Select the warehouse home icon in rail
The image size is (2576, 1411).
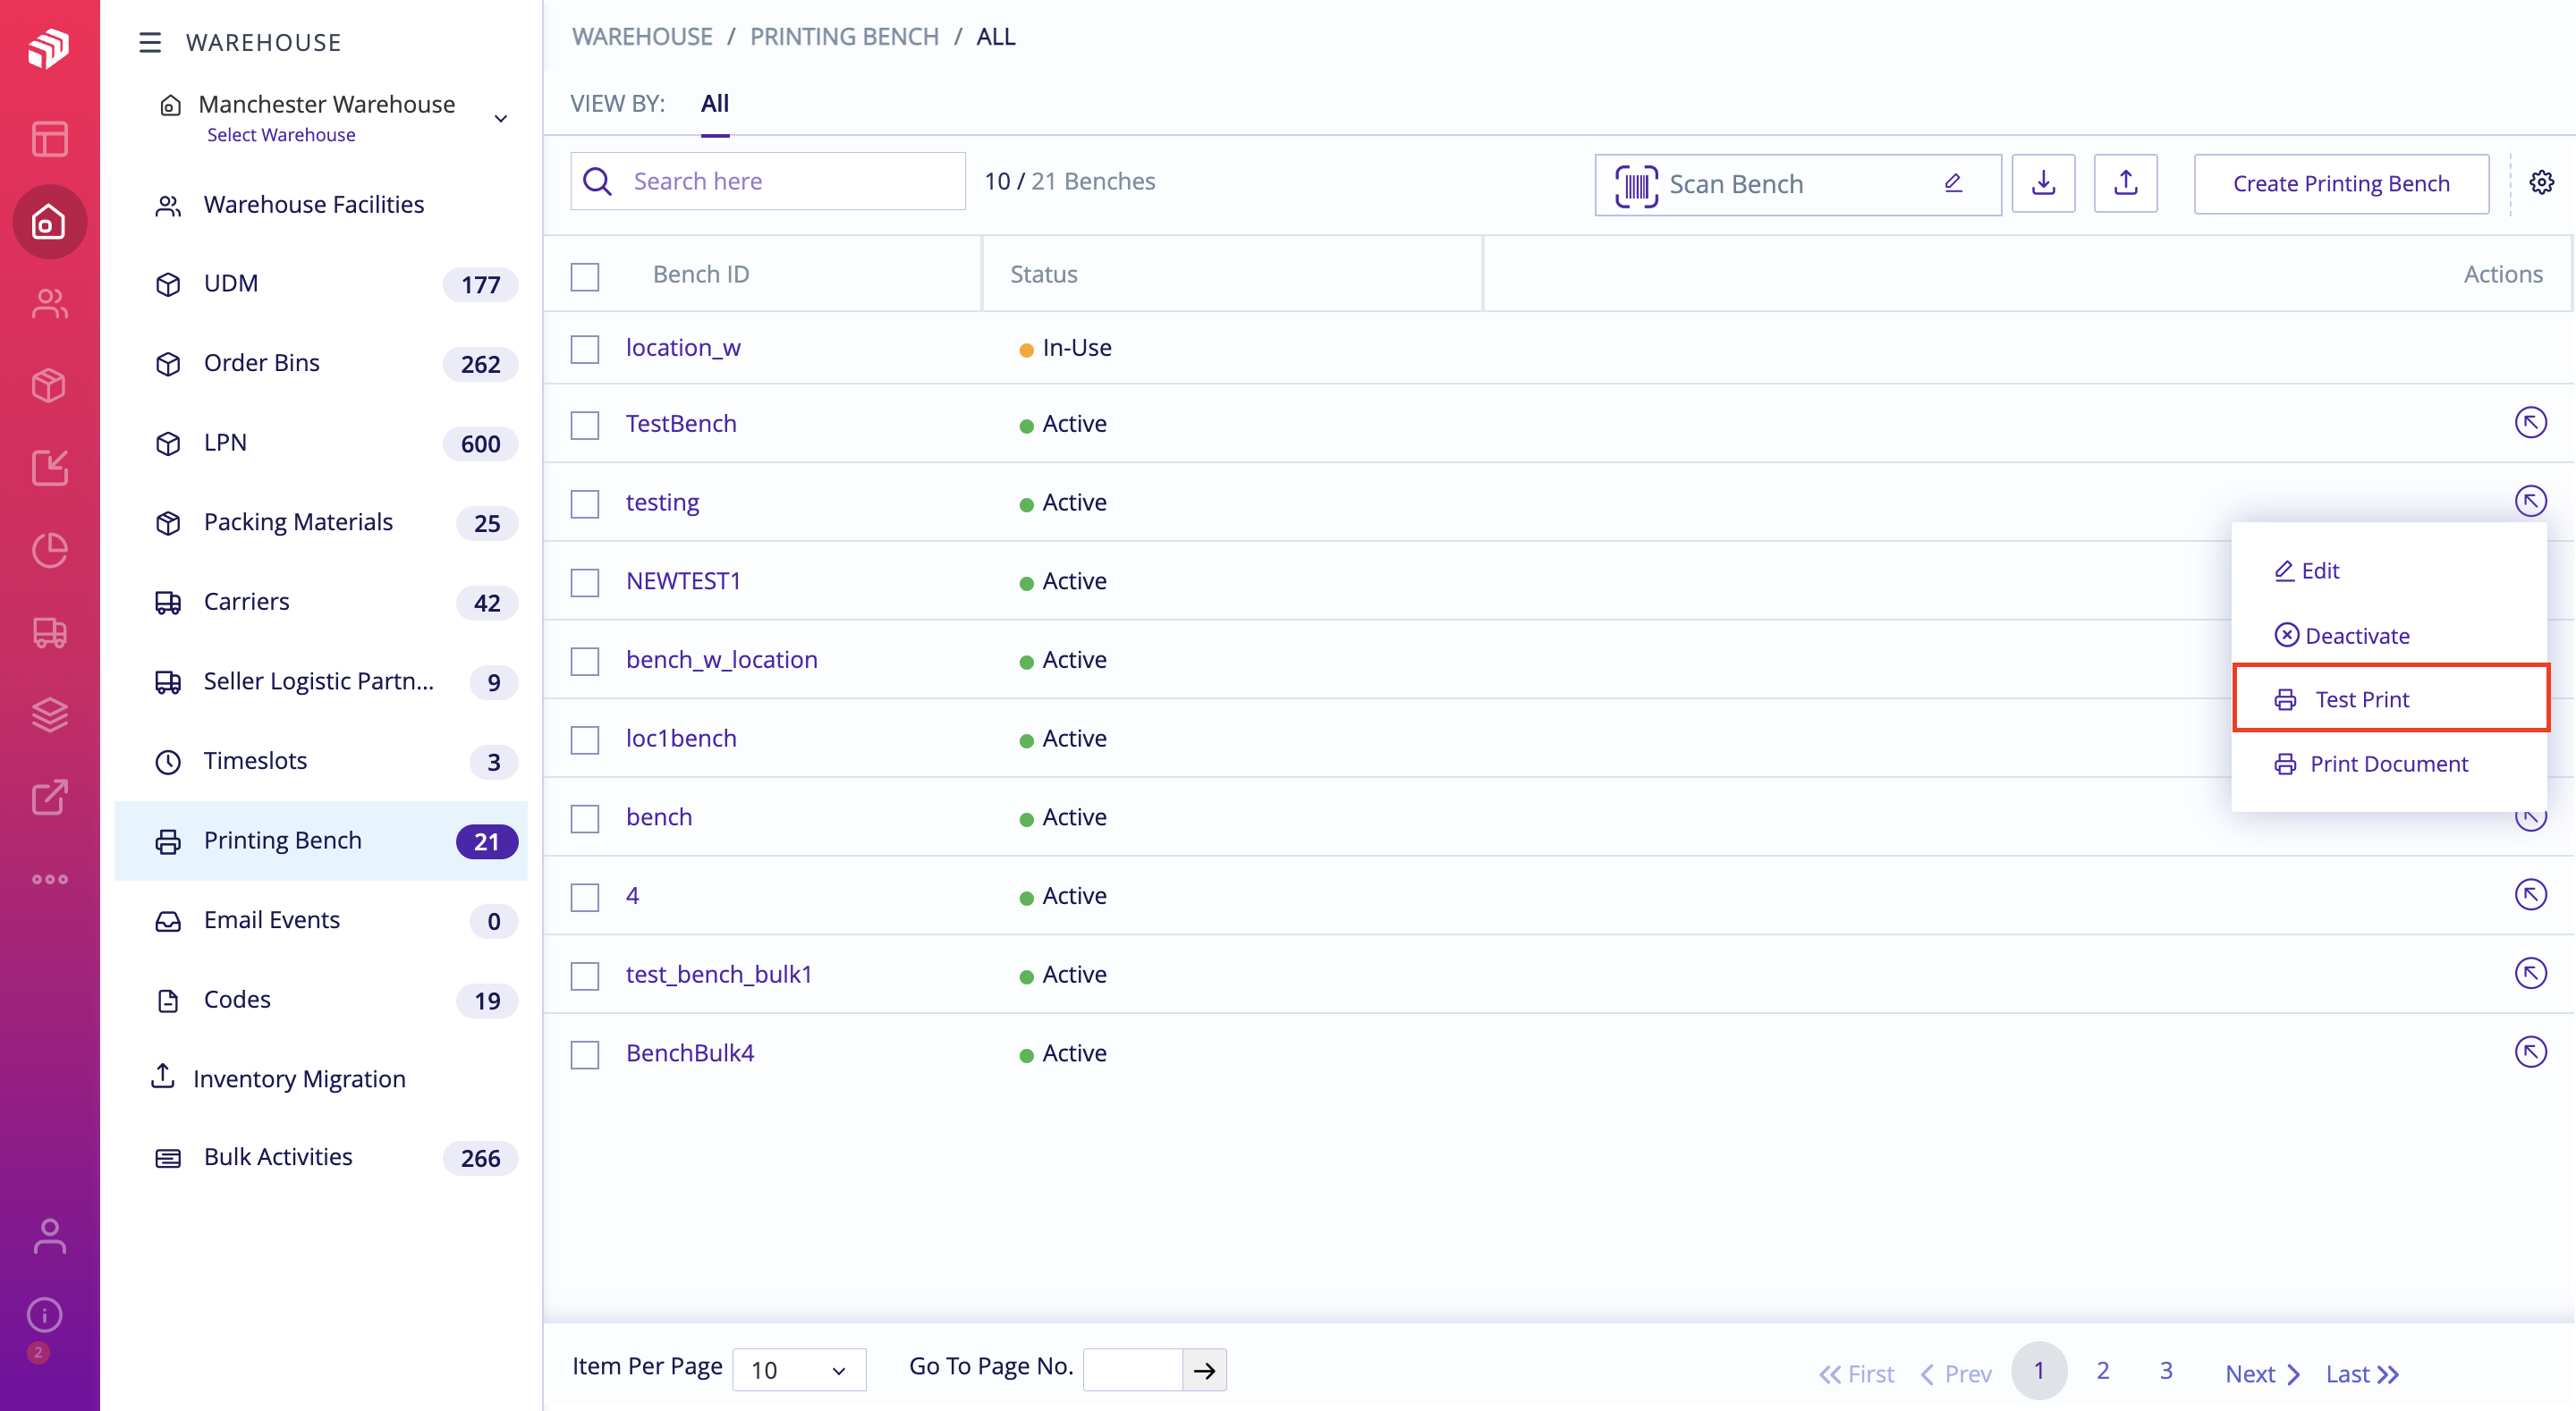tap(49, 222)
